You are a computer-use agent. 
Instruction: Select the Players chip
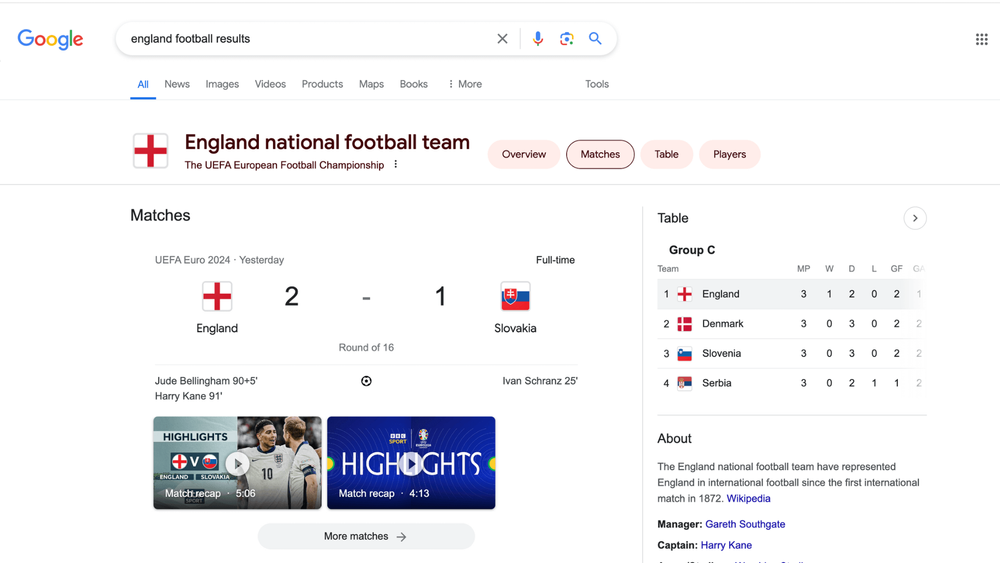pos(730,154)
